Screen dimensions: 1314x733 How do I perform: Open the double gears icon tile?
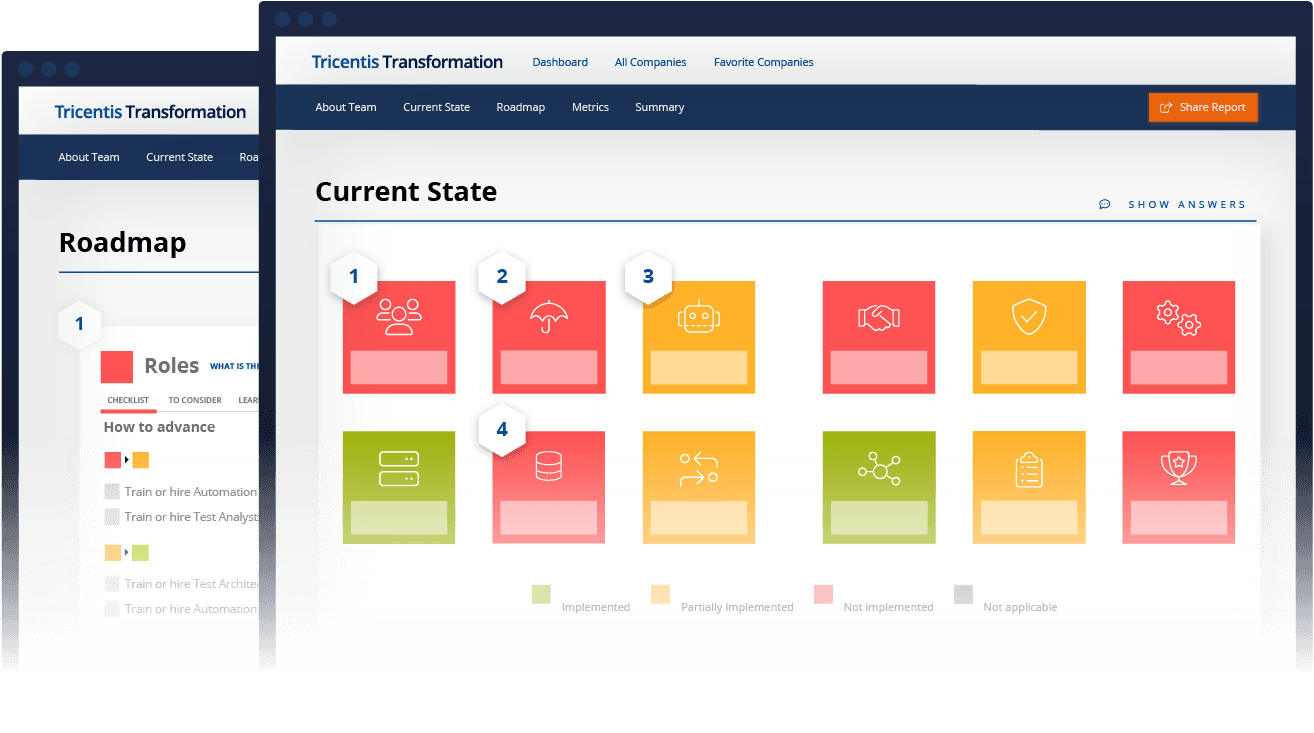click(1179, 337)
